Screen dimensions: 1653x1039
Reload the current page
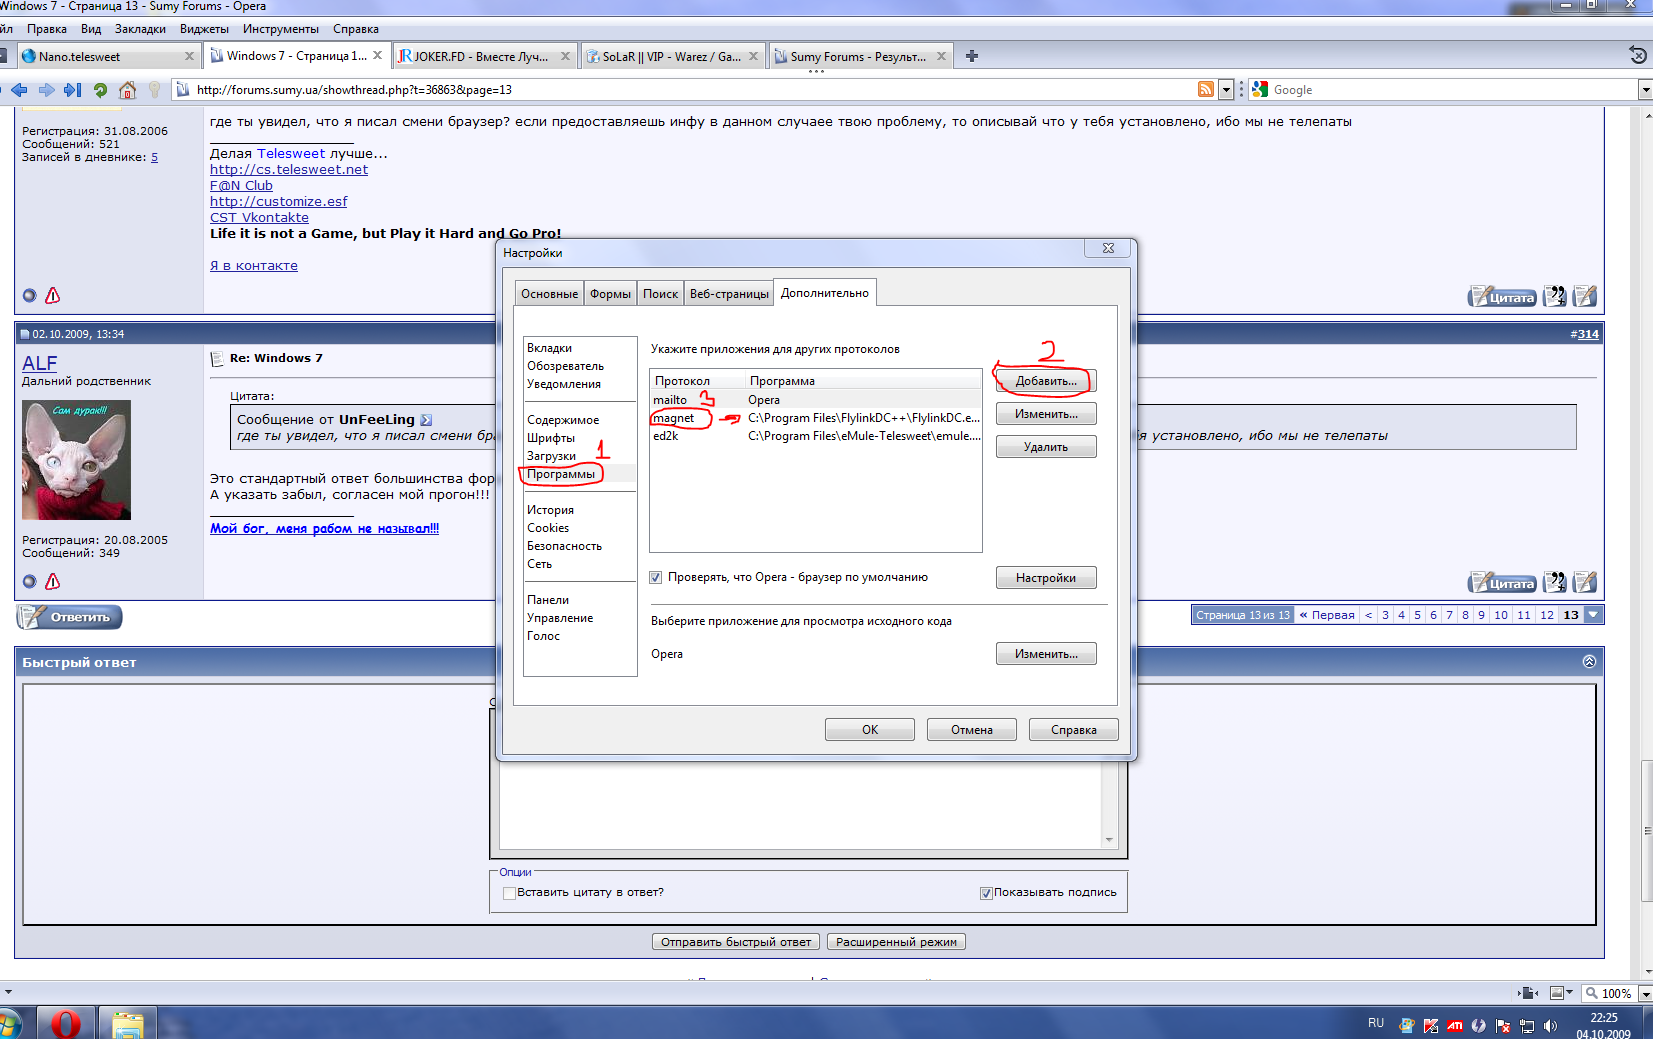[100, 90]
